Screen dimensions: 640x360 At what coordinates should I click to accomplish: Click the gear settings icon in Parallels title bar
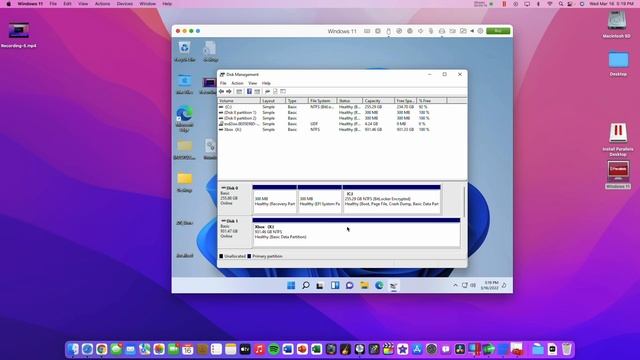tap(480, 31)
